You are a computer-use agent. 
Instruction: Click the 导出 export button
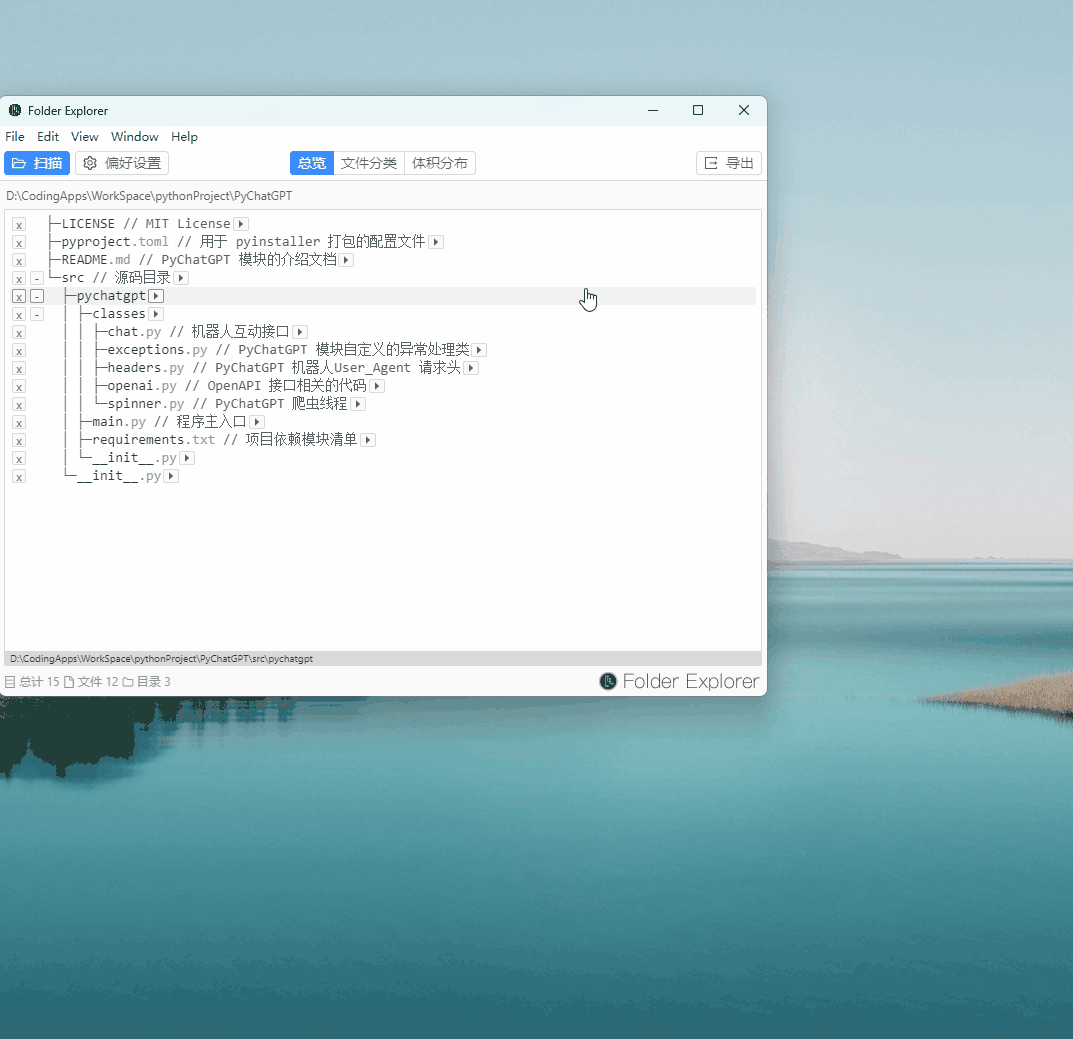tap(729, 163)
